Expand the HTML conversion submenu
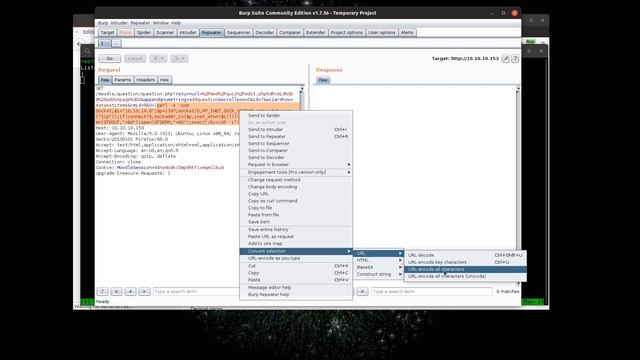Image resolution: width=640 pixels, height=360 pixels. [x=378, y=260]
